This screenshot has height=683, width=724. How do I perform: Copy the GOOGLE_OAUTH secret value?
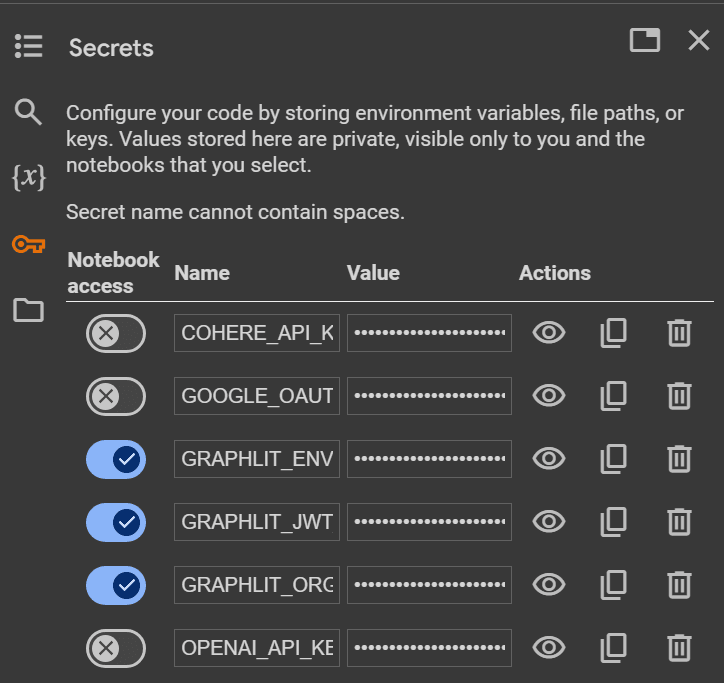coord(613,396)
